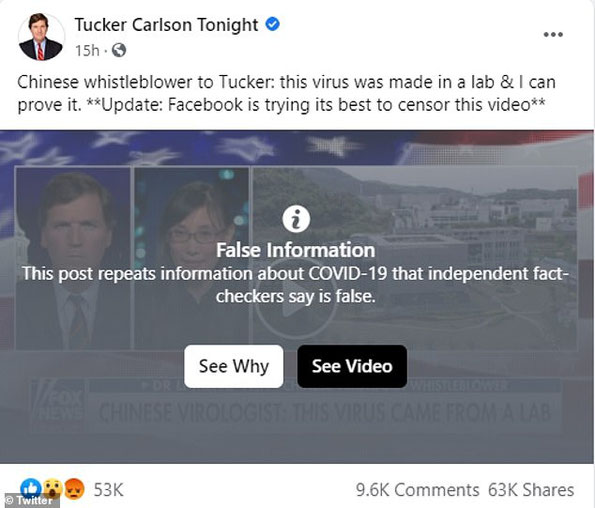Click the info icon above False Information
Viewport: 595px width, 508px height.
[296, 219]
